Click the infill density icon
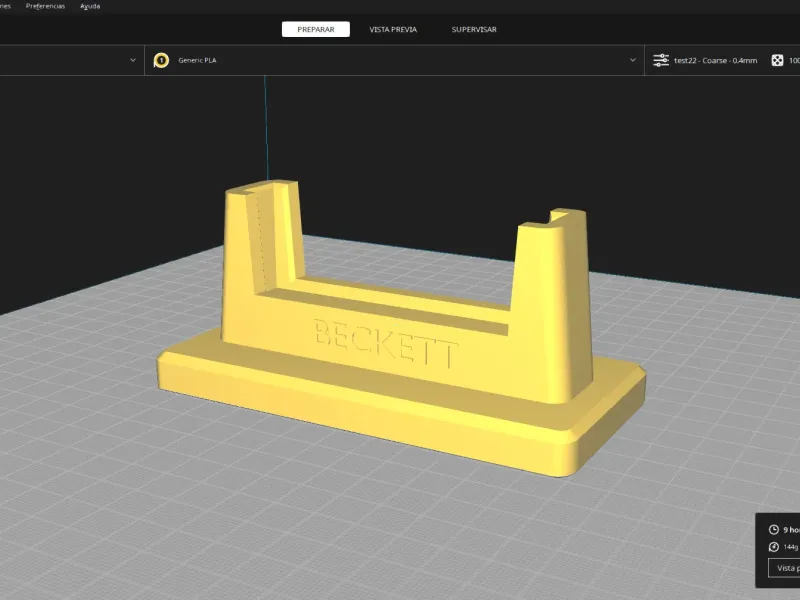800x600 pixels. pos(777,60)
